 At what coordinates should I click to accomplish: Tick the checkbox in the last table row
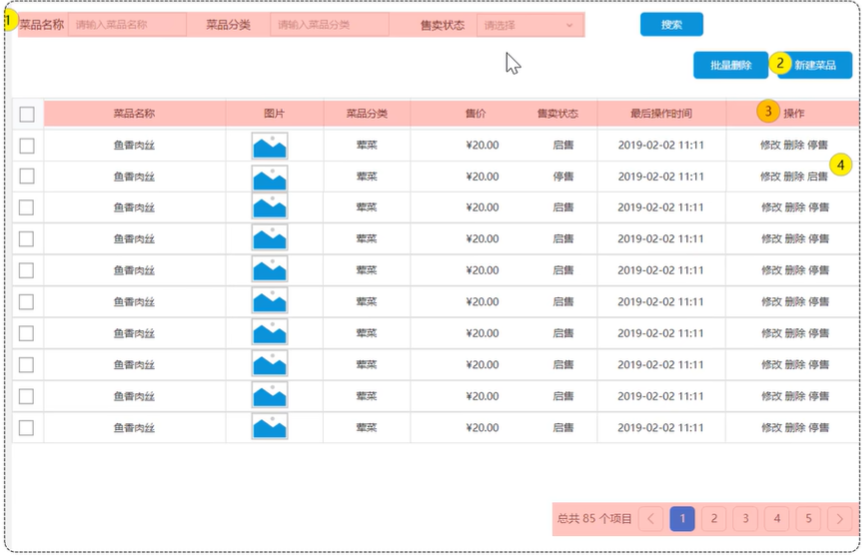tap(27, 428)
